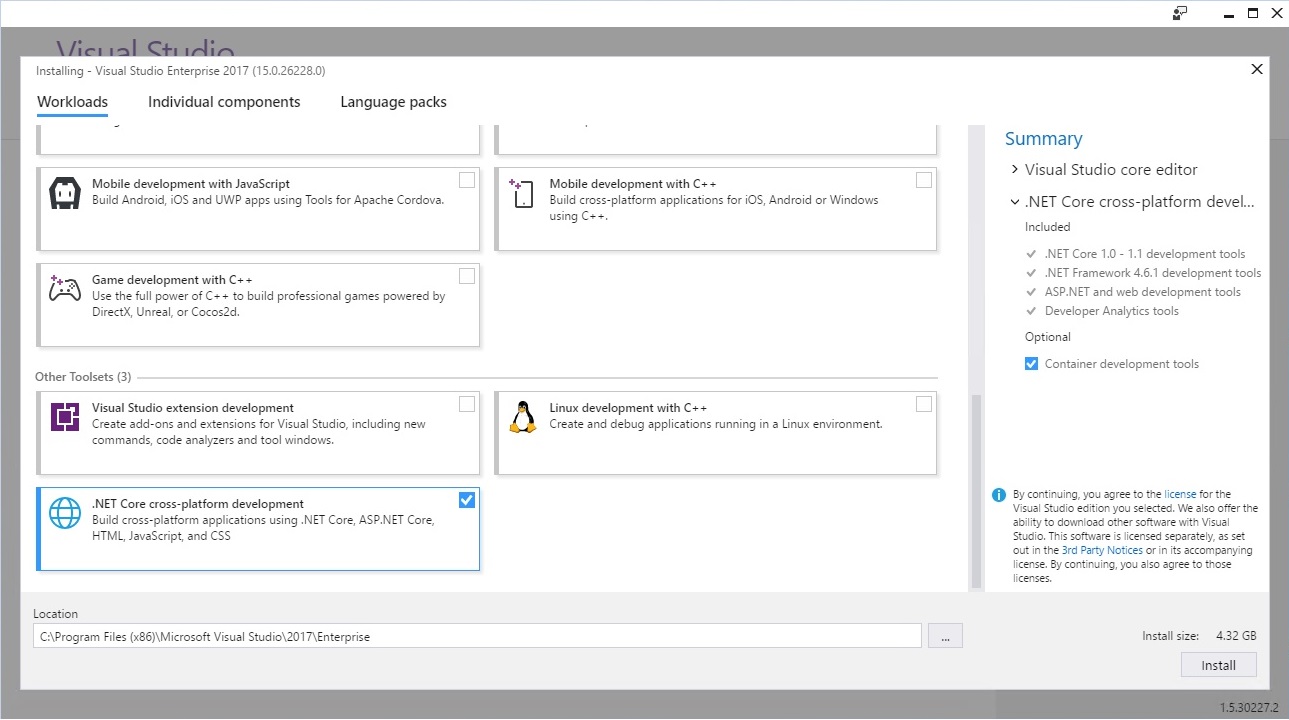Disable the Container development tools option
The image size is (1289, 720).
coord(1031,364)
